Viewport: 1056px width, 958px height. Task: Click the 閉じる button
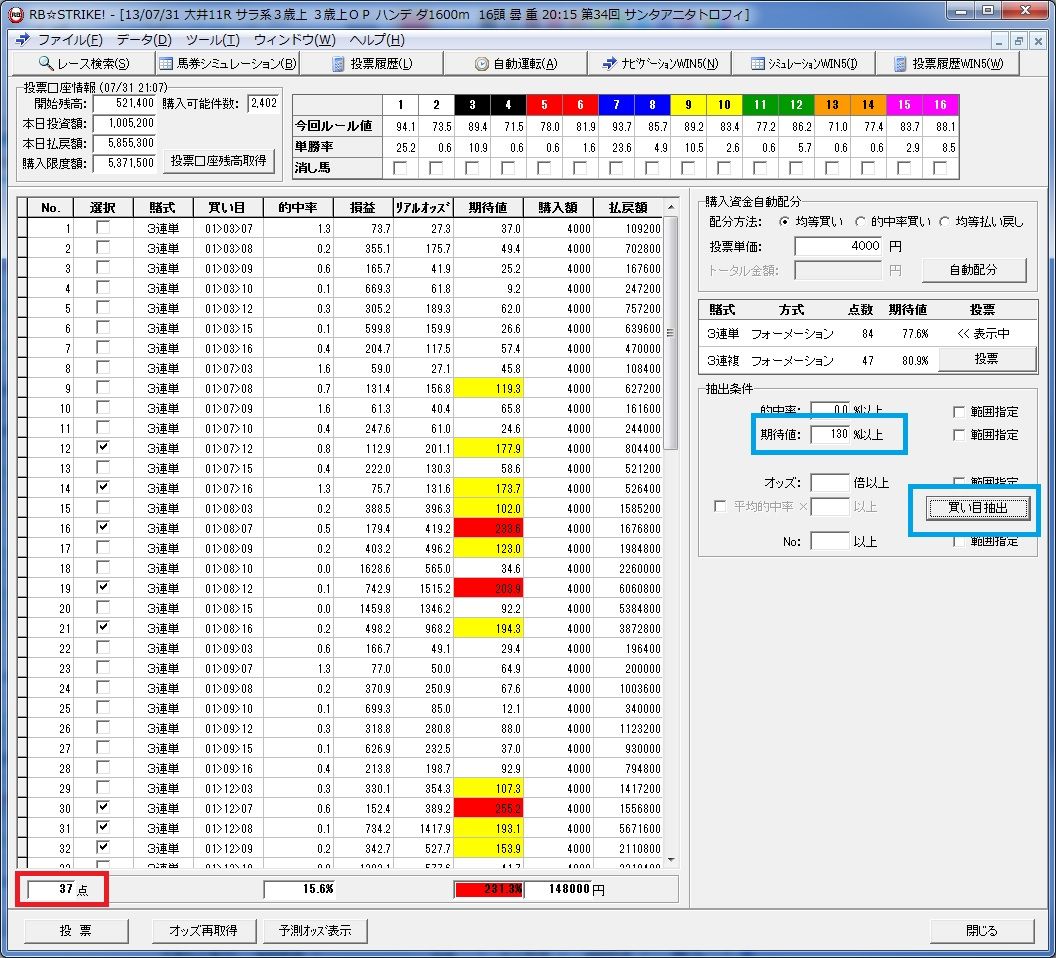click(982, 931)
